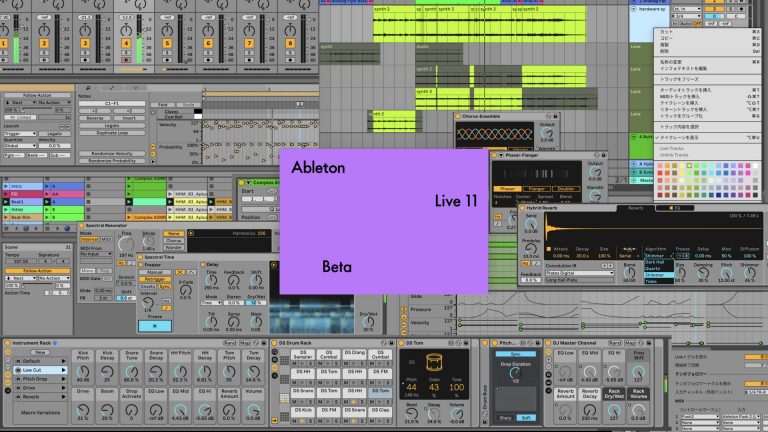This screenshot has width=768, height=432.
Task: Select 'MIDIトラックを挿入' in the context menu
Action: (708, 96)
